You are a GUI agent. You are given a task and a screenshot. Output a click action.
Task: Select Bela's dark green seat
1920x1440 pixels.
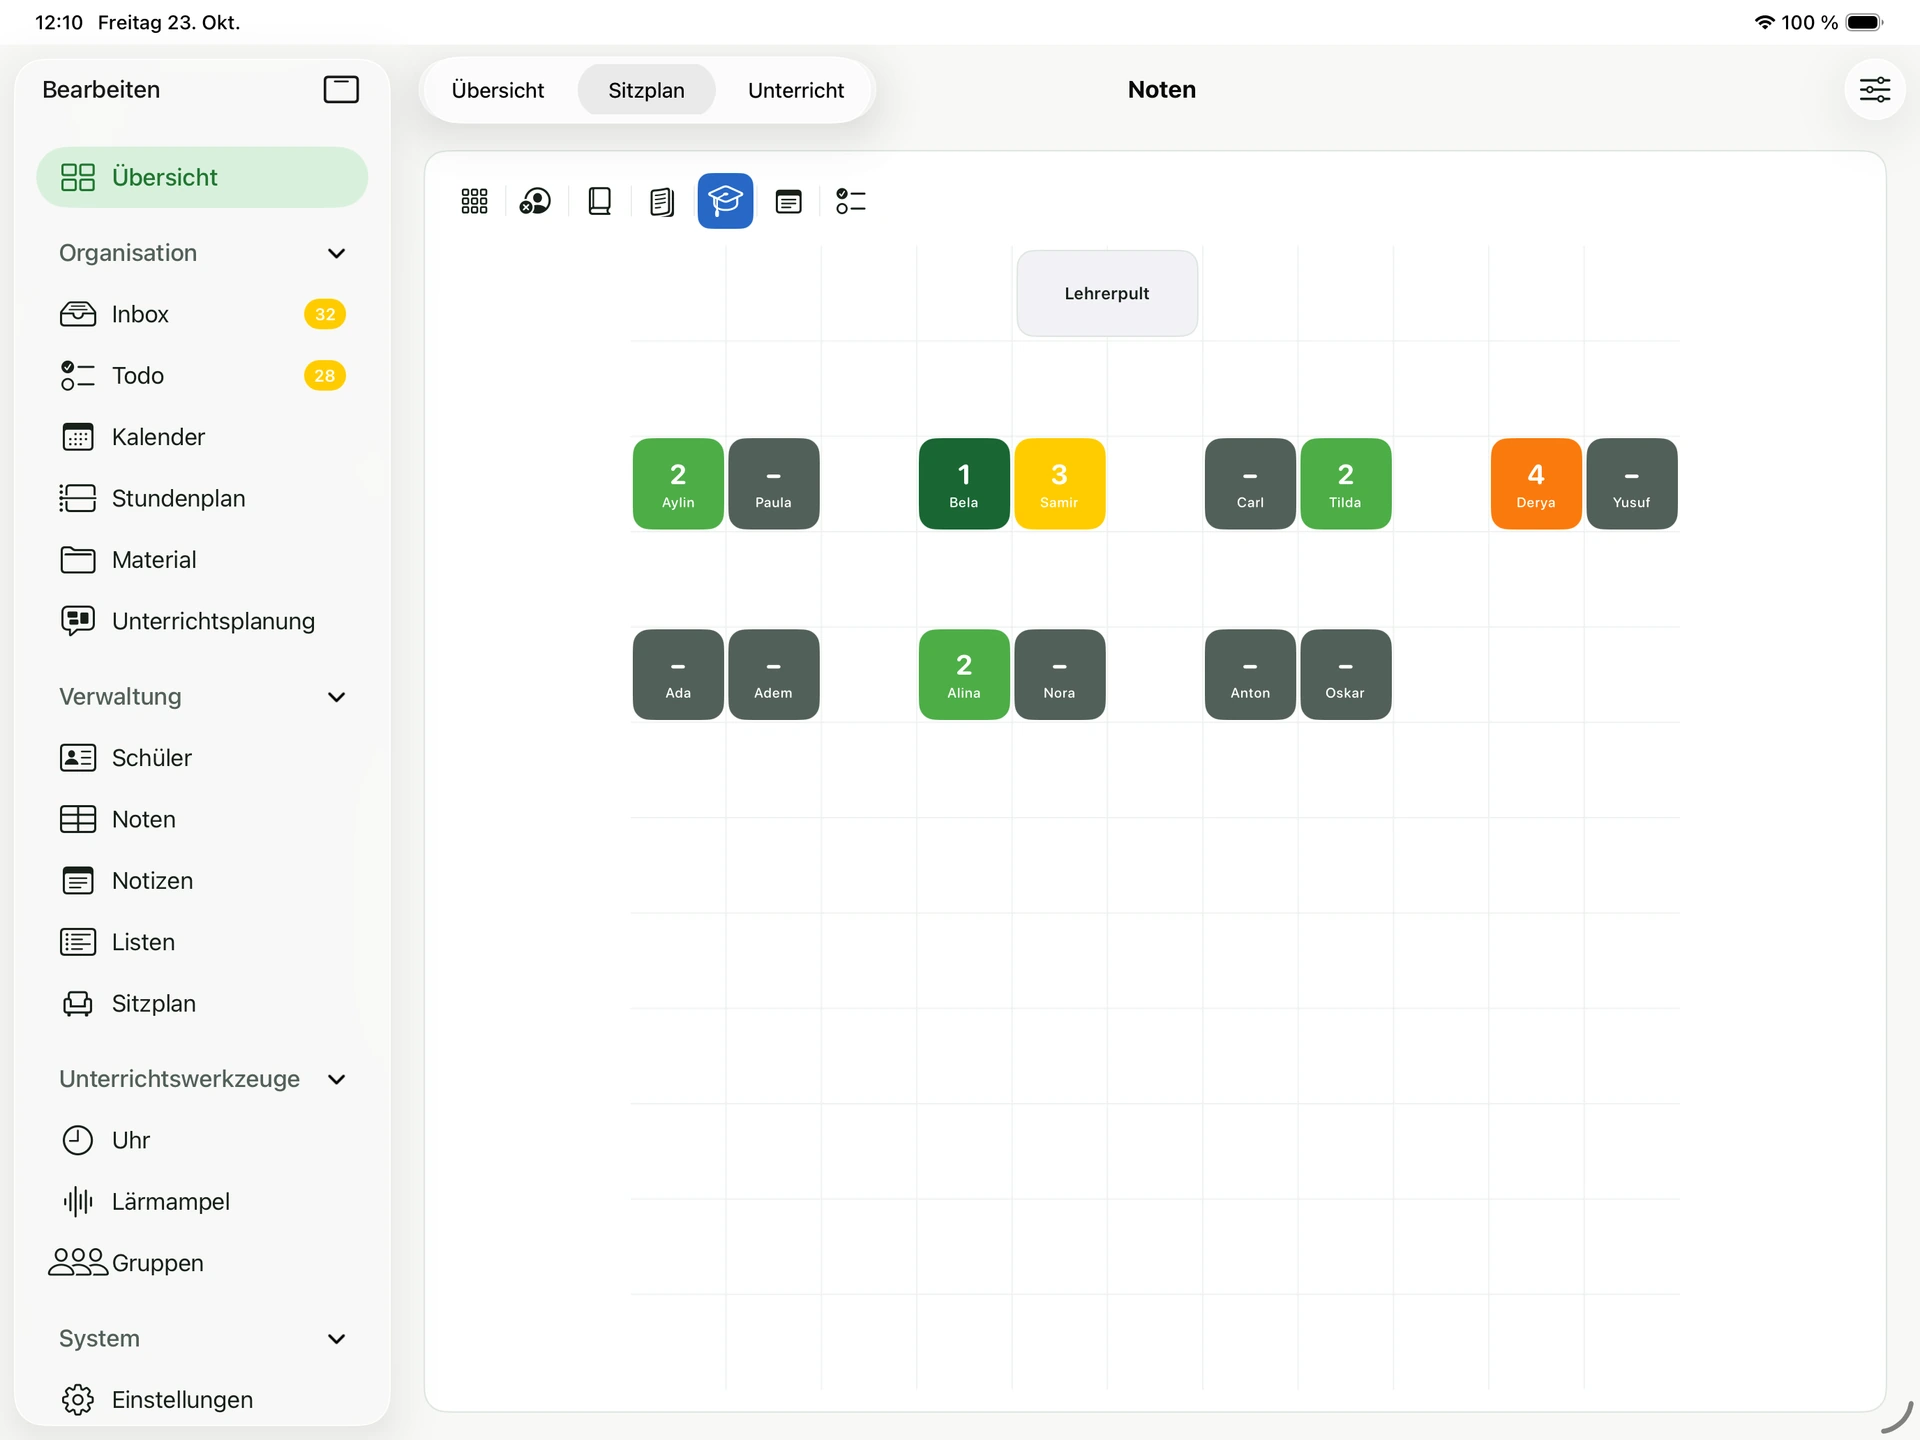[964, 483]
